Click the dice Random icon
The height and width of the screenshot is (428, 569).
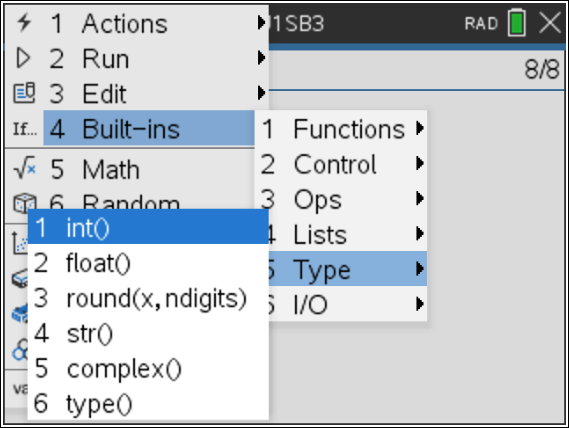coord(24,202)
